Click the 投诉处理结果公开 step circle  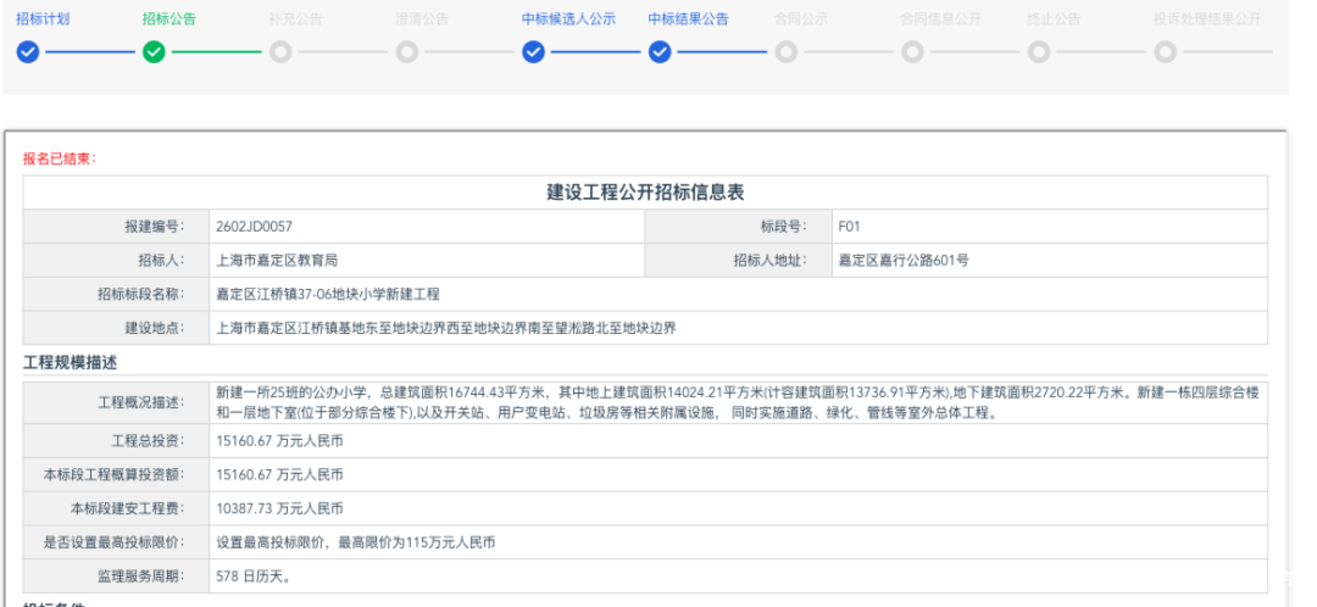click(x=1165, y=52)
